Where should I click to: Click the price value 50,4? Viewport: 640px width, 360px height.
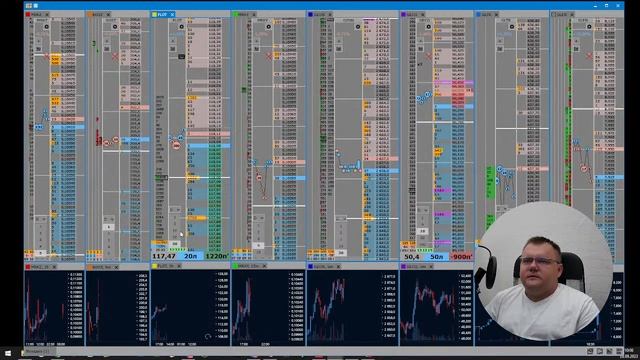[x=411, y=257]
